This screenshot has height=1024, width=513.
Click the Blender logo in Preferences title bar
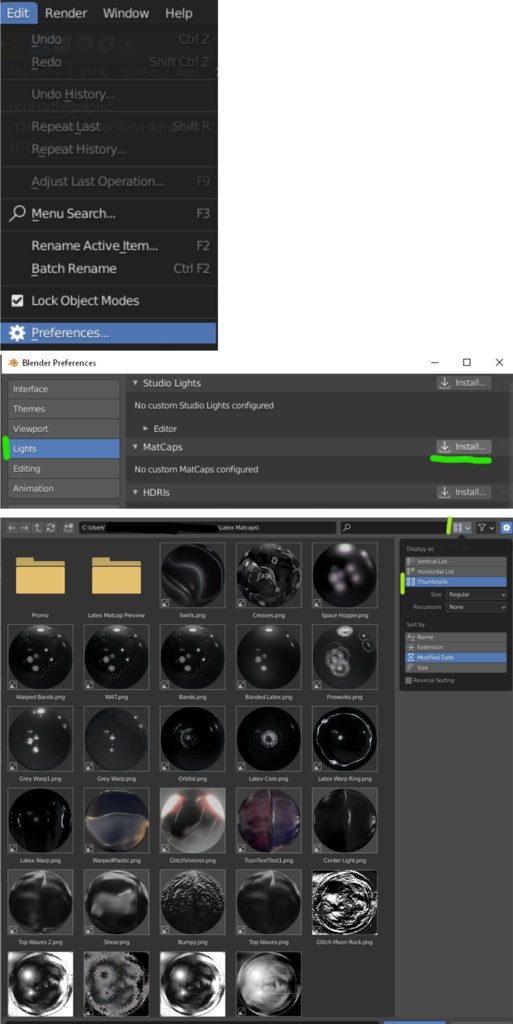tap(13, 362)
